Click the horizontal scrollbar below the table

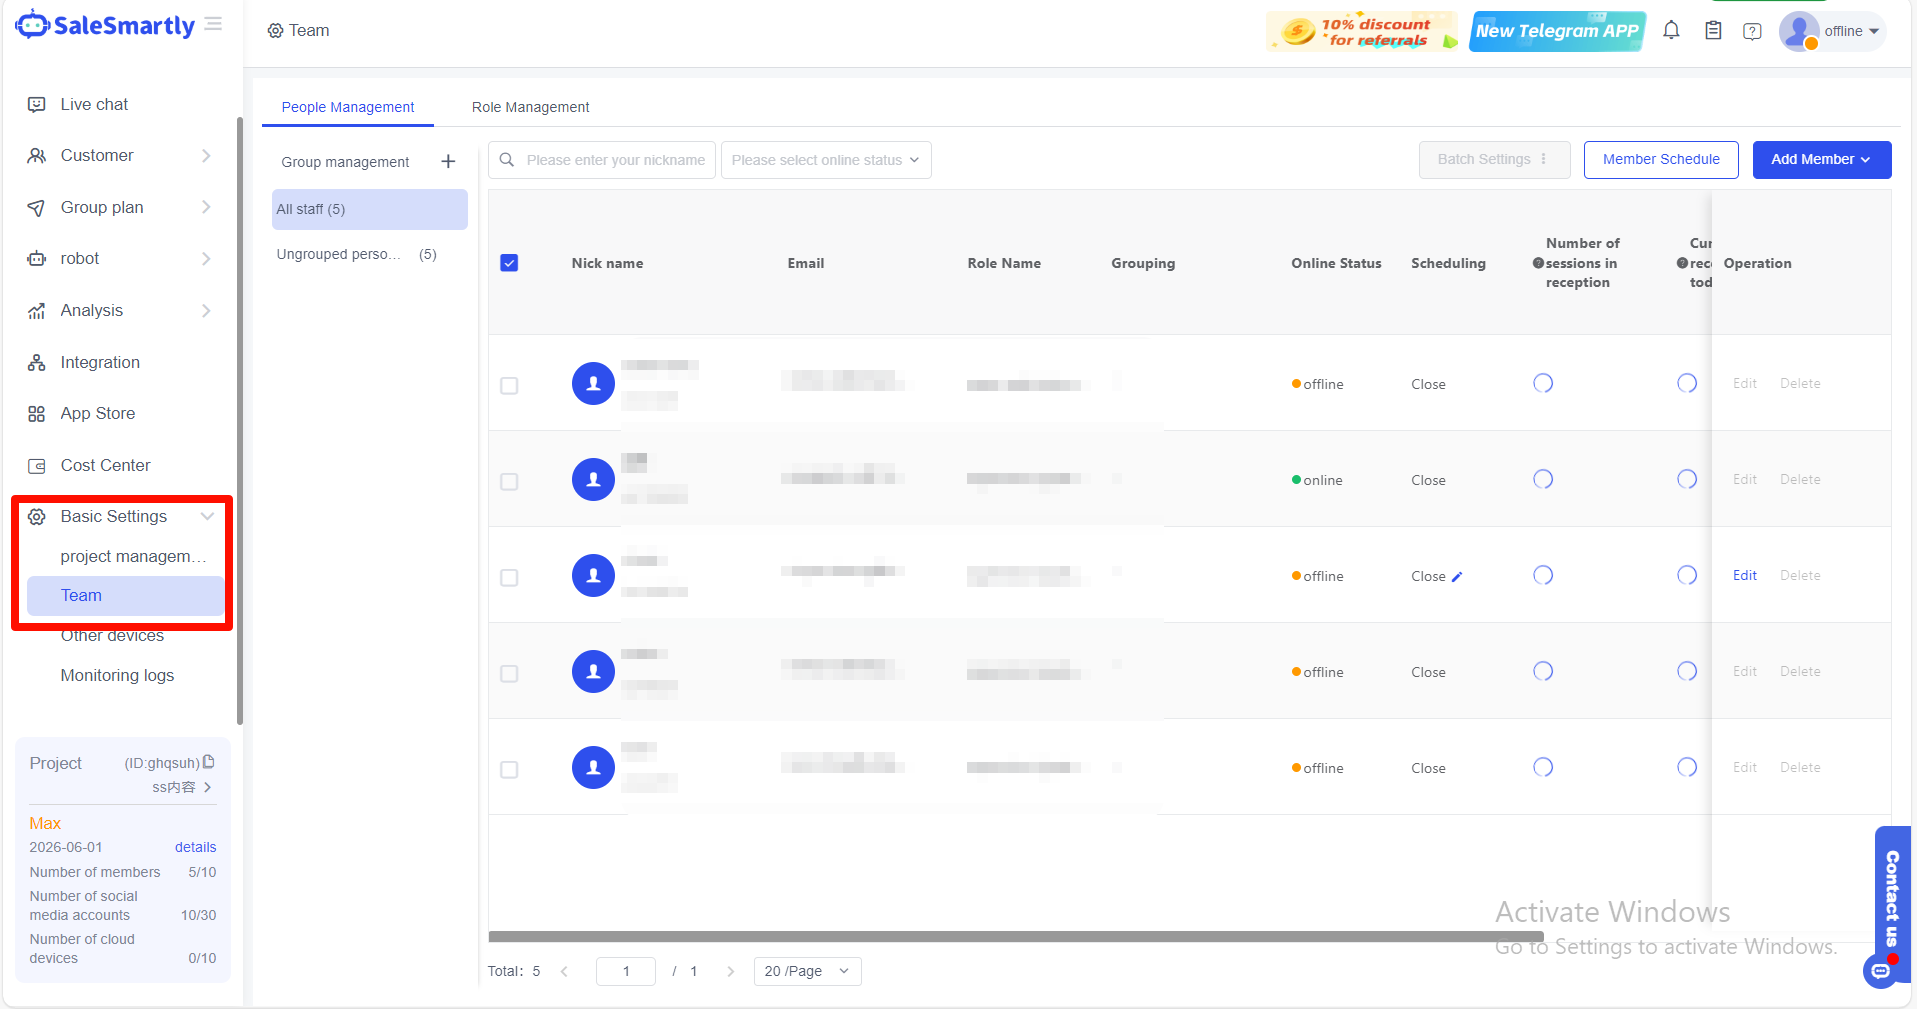(x=1015, y=937)
